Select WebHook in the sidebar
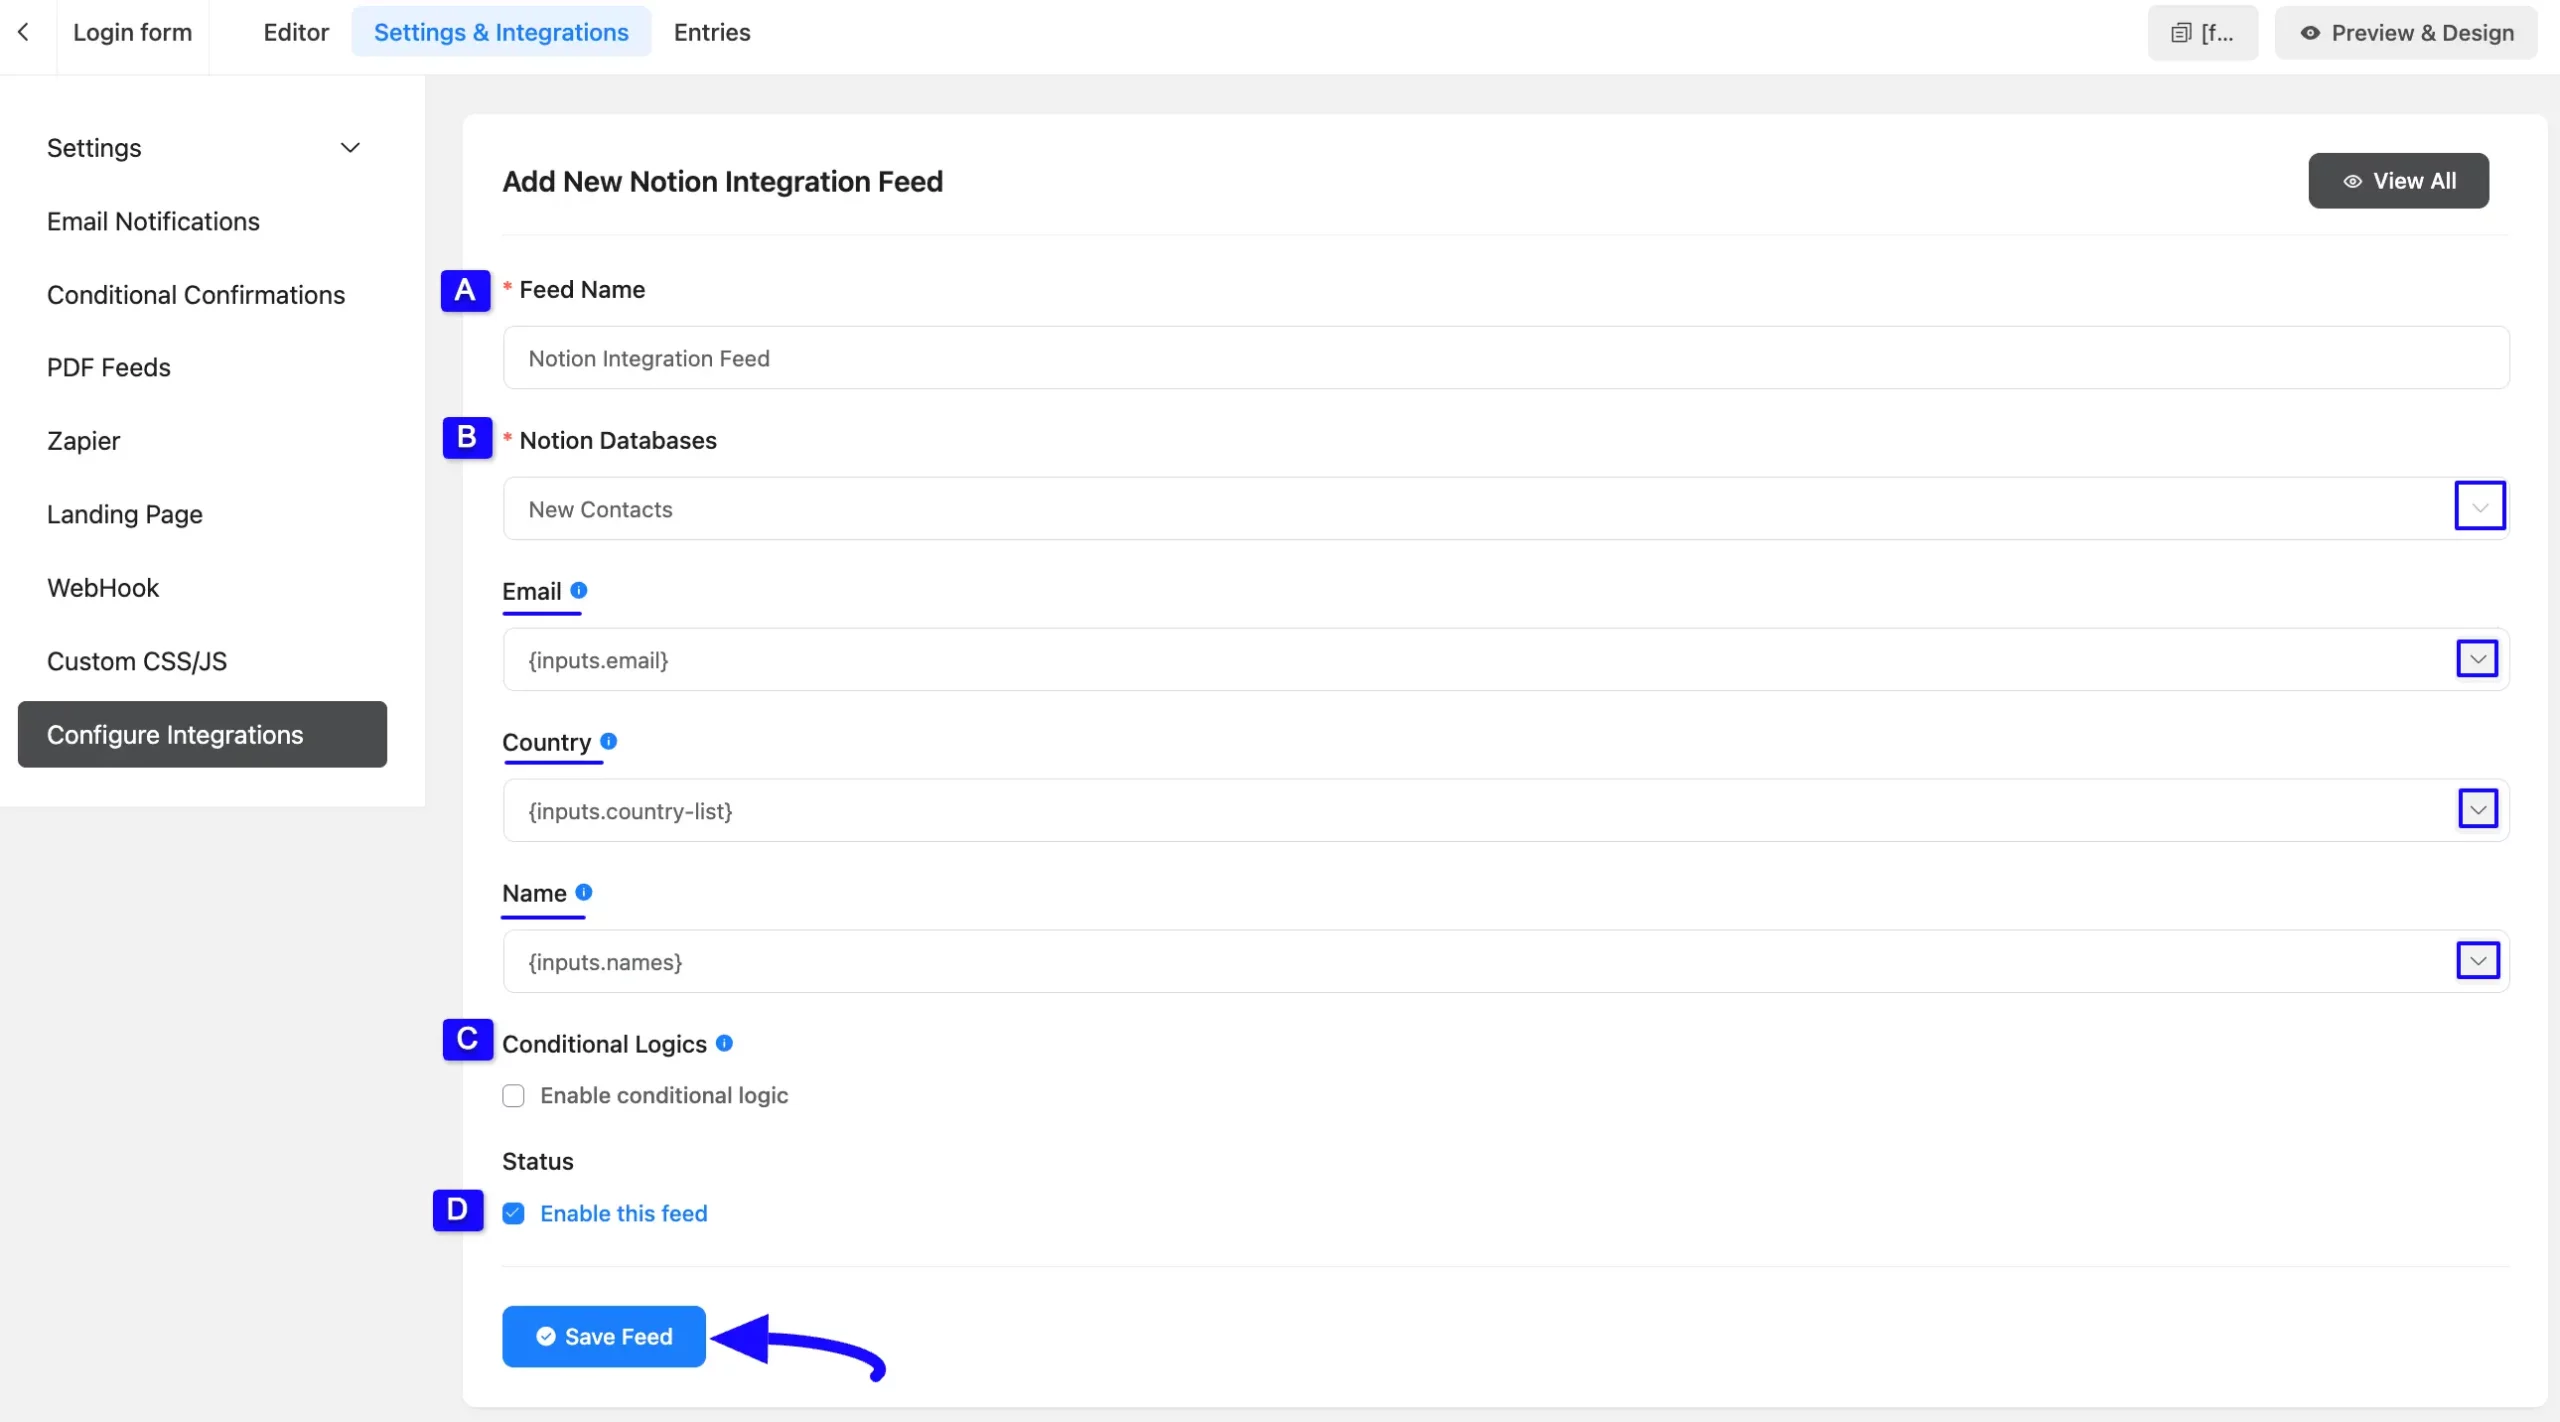Viewport: 2560px width, 1422px height. tap(103, 587)
